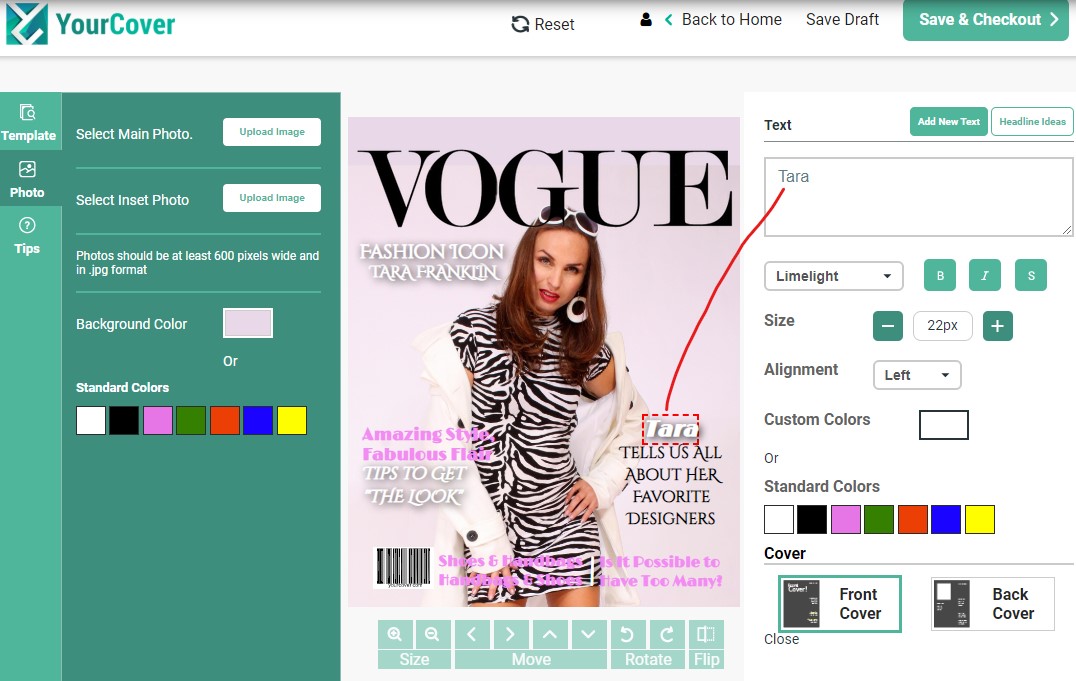Click Save & Checkout button
The height and width of the screenshot is (681, 1076).
point(985,20)
